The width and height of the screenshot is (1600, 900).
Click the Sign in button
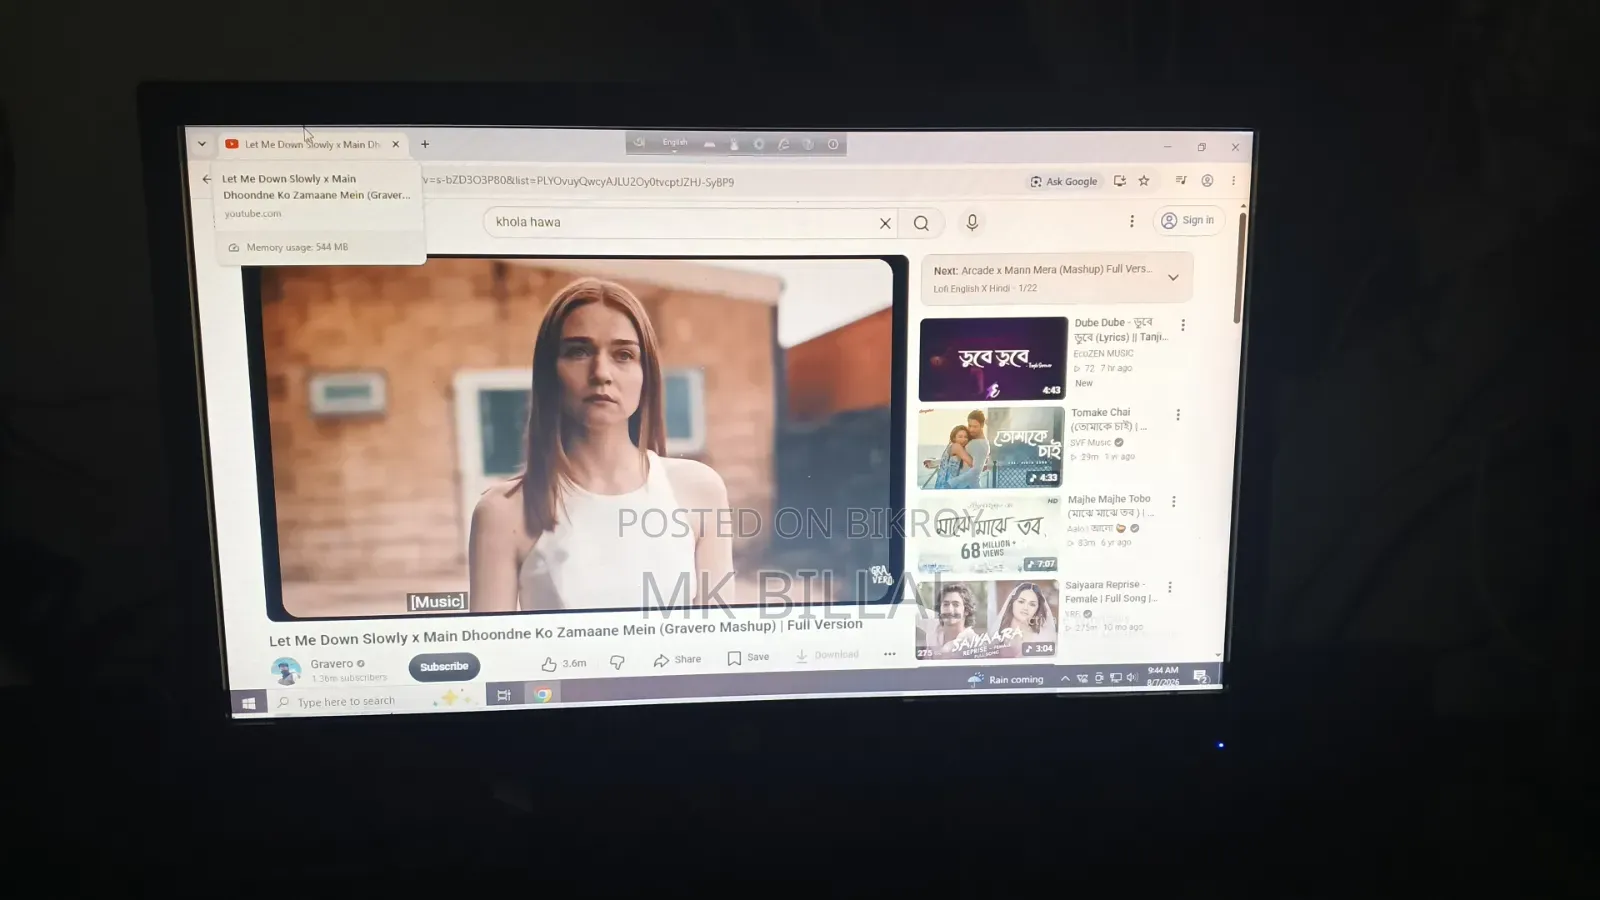point(1188,220)
